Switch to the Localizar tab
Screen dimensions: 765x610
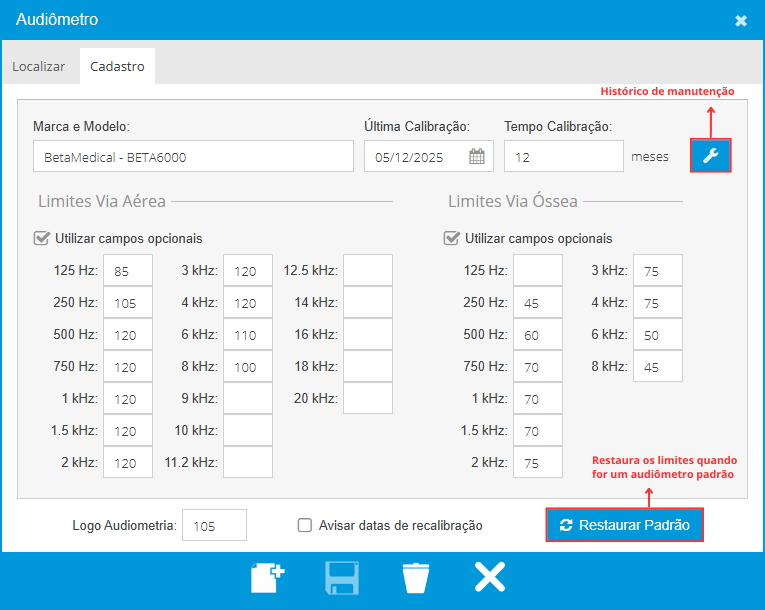pos(39,67)
